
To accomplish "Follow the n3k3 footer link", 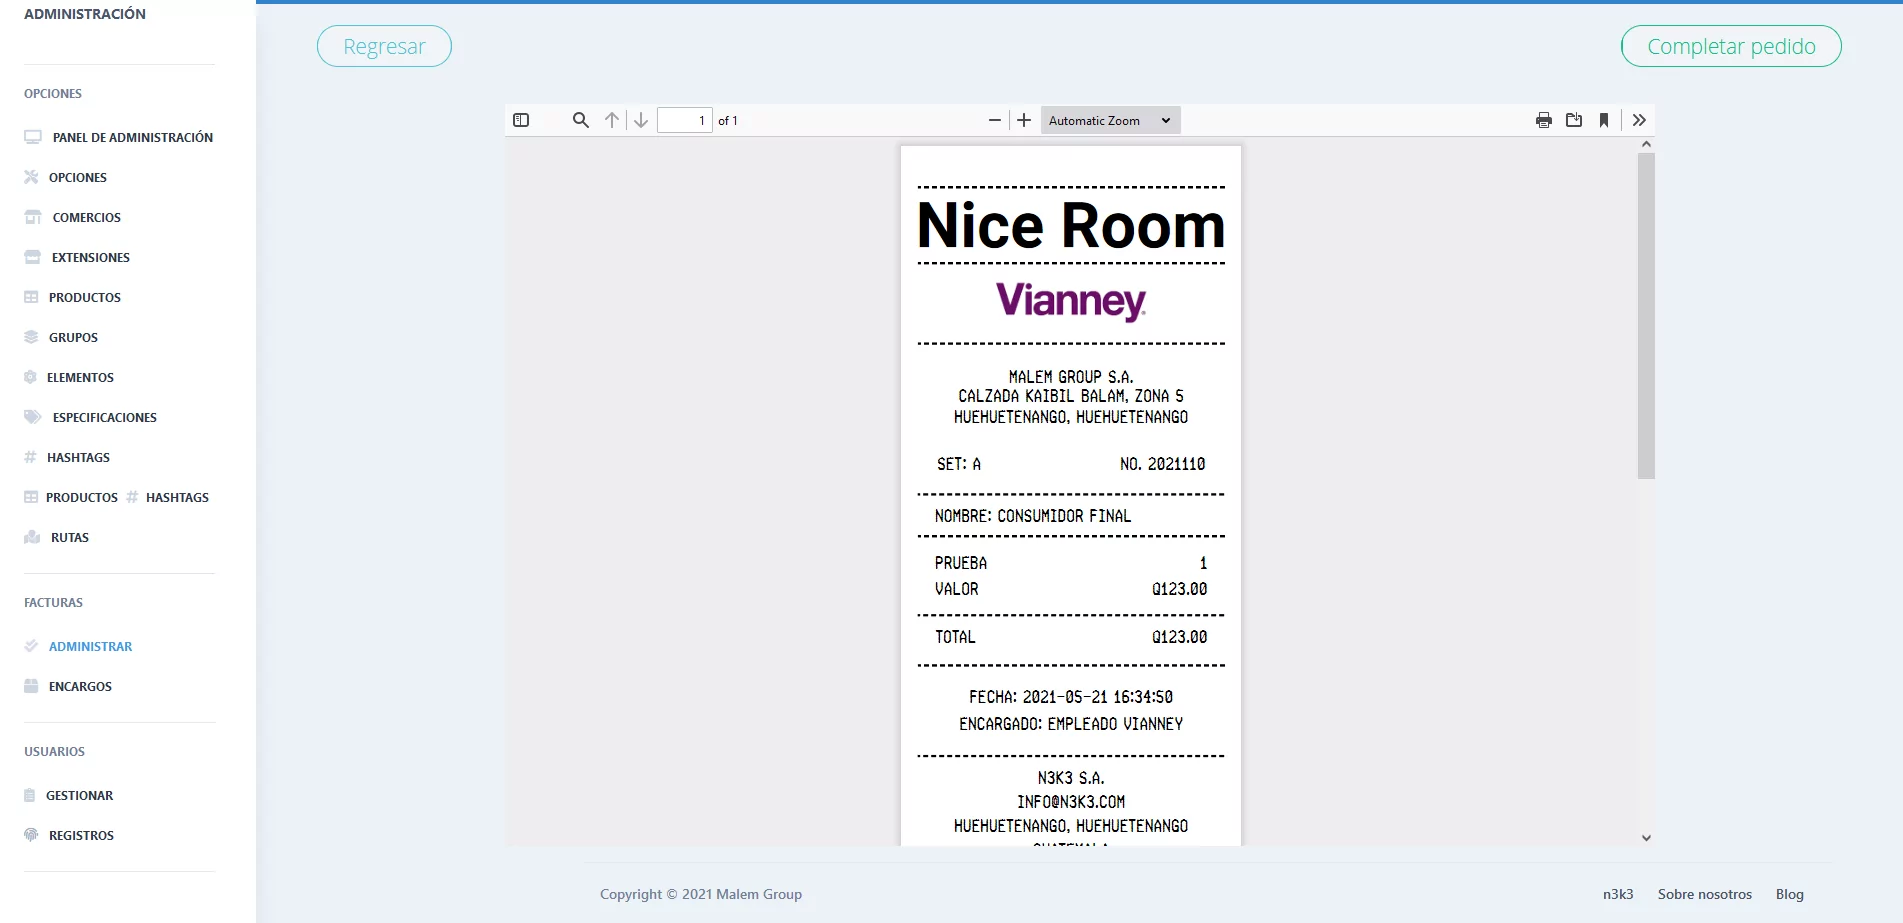I will 1618,894.
